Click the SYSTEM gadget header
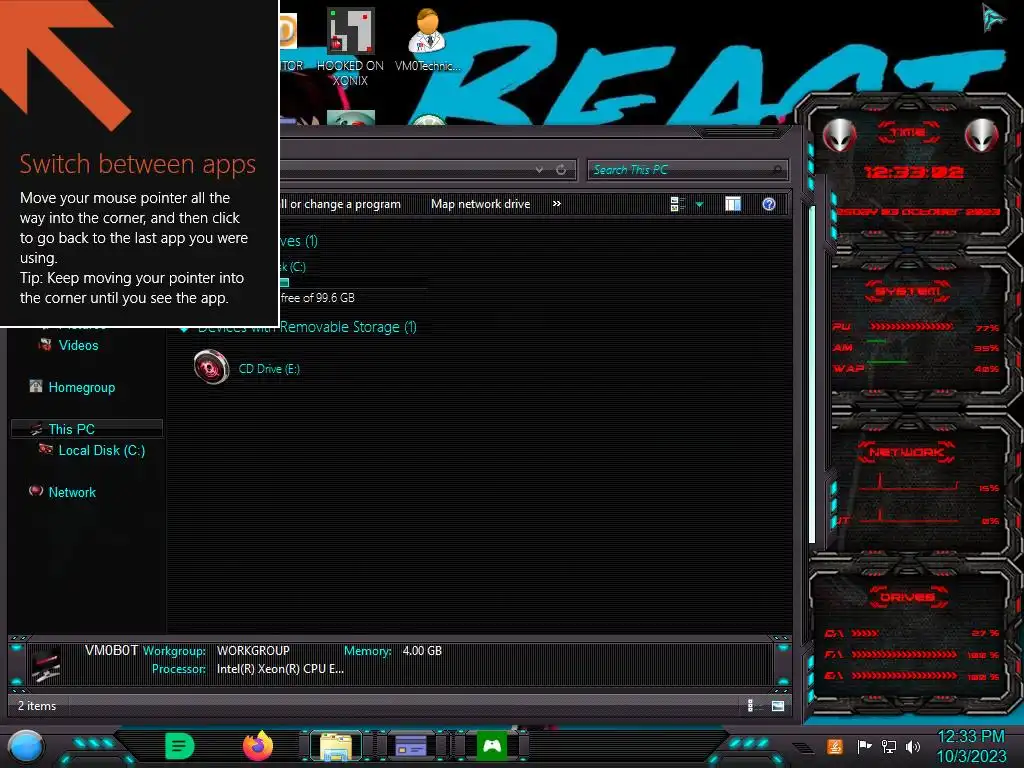 [907, 291]
